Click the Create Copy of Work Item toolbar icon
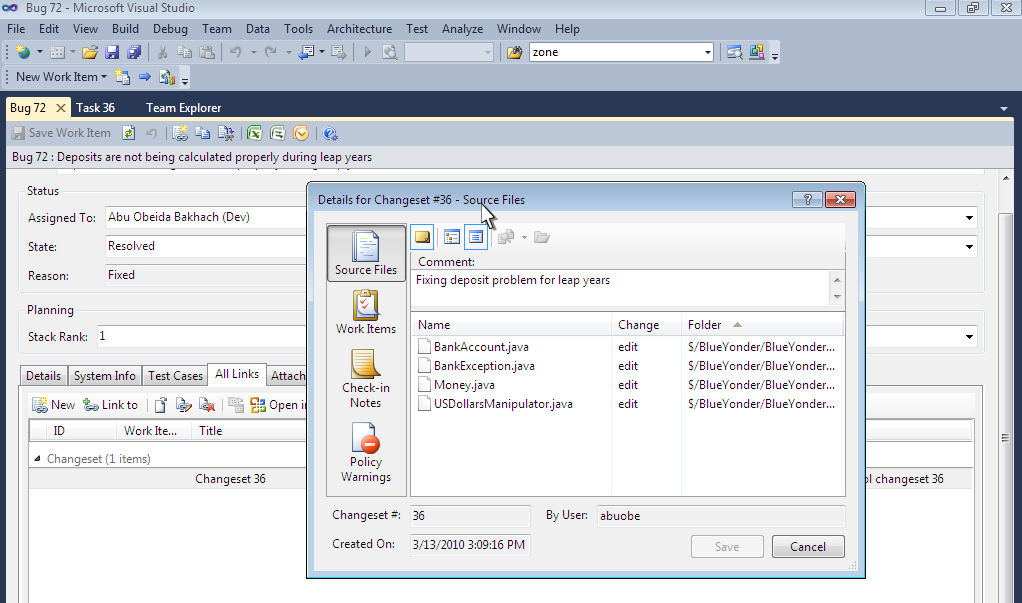Screen dimensions: 1022x603 point(122,77)
